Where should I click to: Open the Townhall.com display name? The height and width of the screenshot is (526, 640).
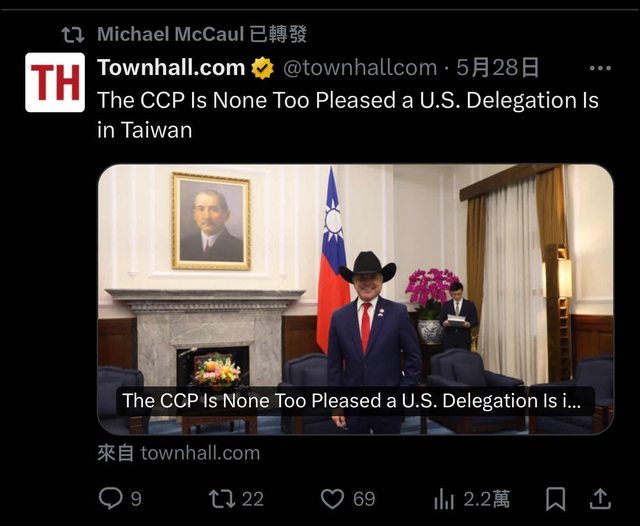171,68
